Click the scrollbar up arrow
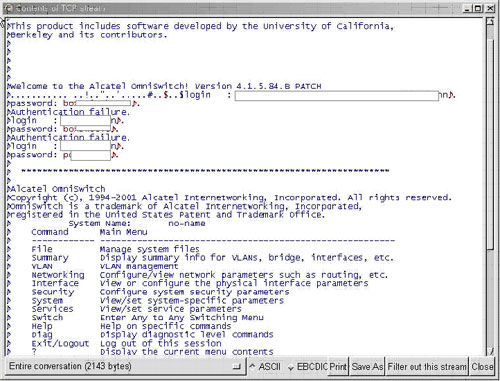 click(x=490, y=22)
